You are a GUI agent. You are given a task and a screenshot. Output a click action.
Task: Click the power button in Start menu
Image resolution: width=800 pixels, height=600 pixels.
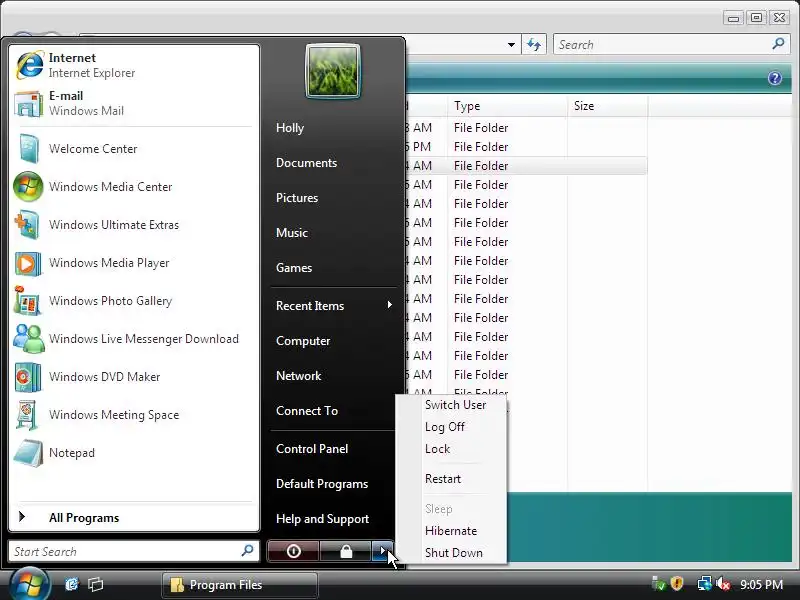293,551
